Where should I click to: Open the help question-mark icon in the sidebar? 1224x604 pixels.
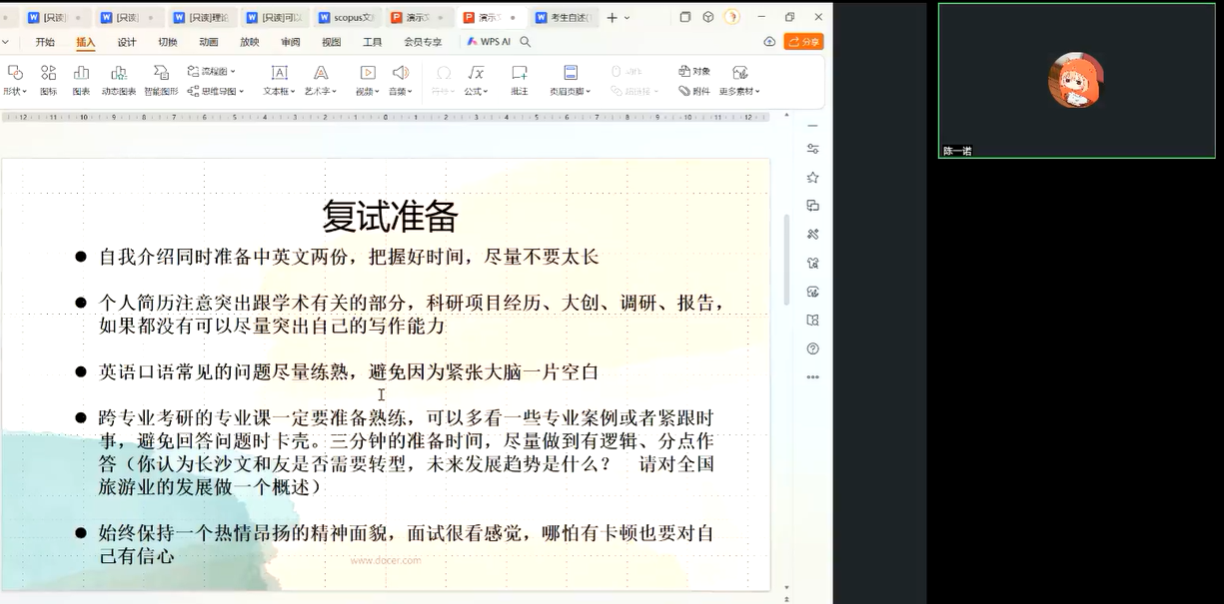[812, 349]
